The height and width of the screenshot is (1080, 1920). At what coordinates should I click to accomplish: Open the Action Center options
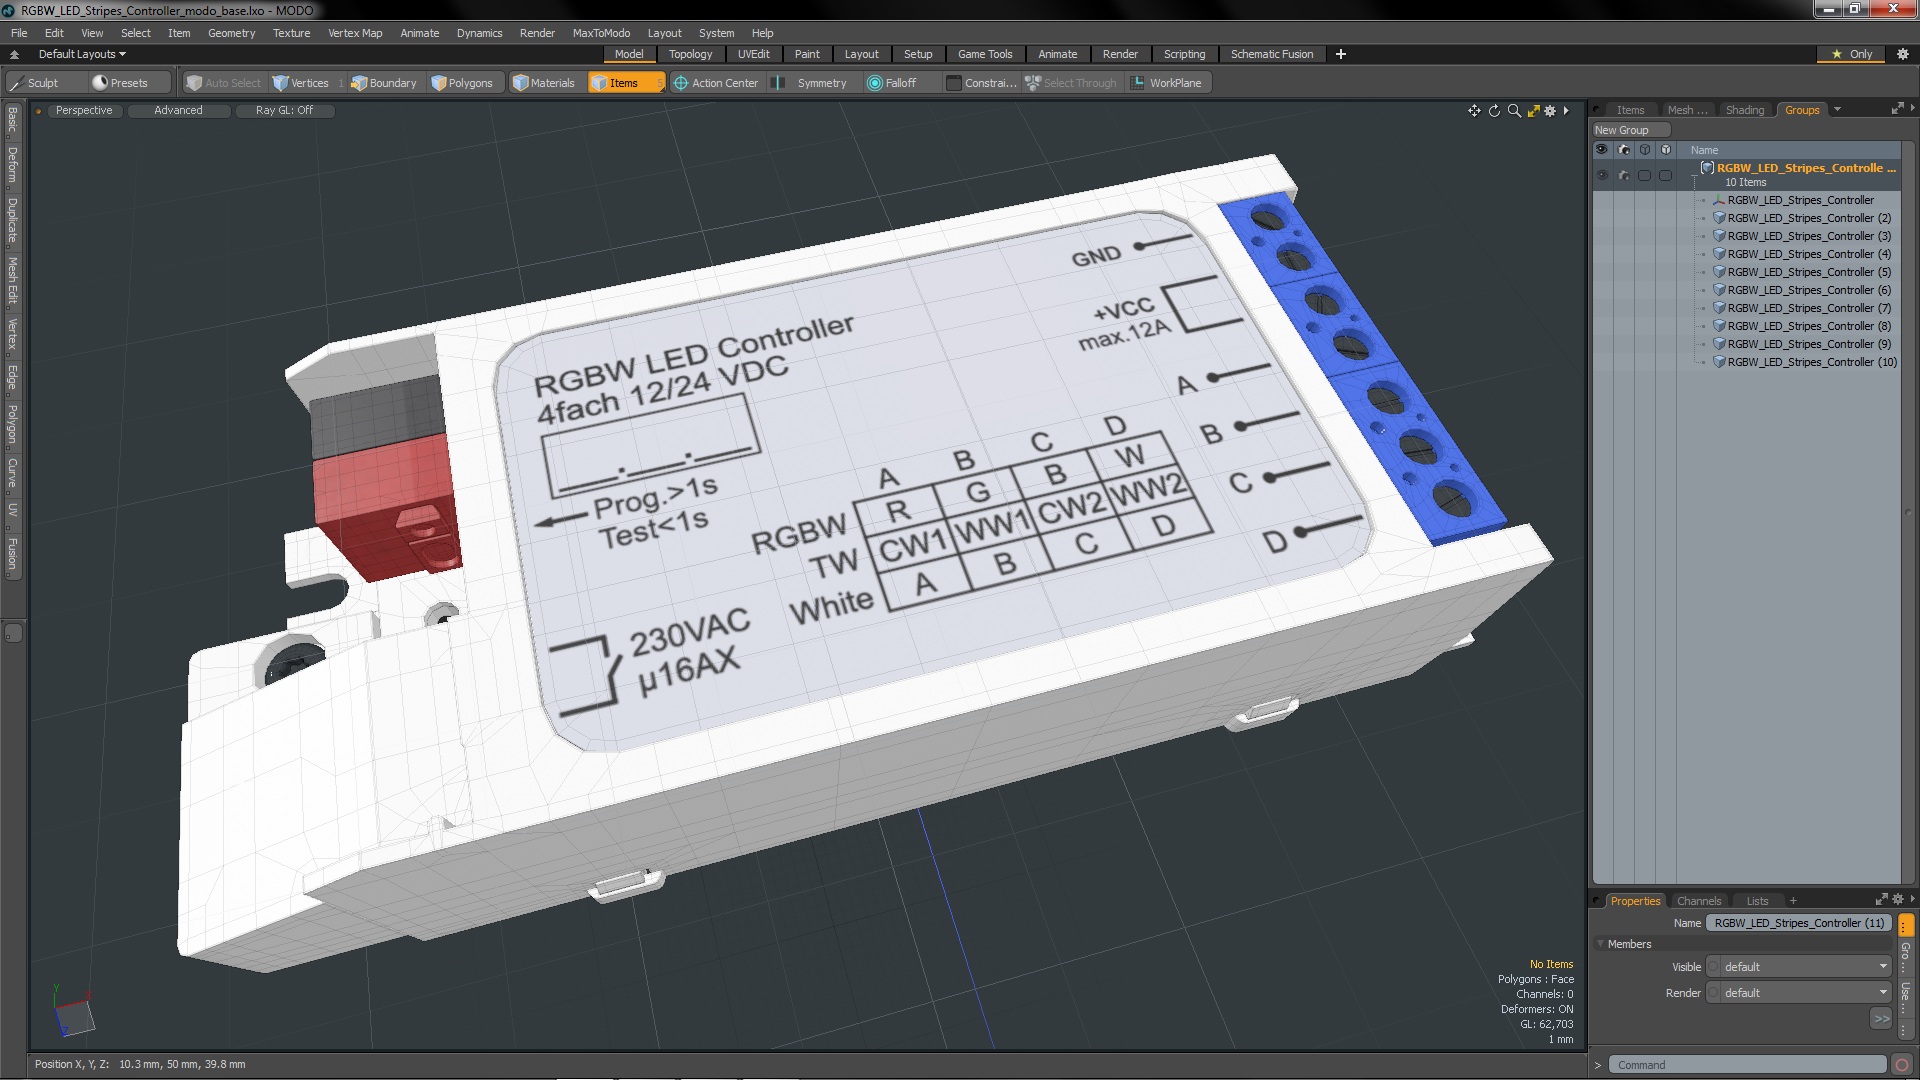pos(716,83)
